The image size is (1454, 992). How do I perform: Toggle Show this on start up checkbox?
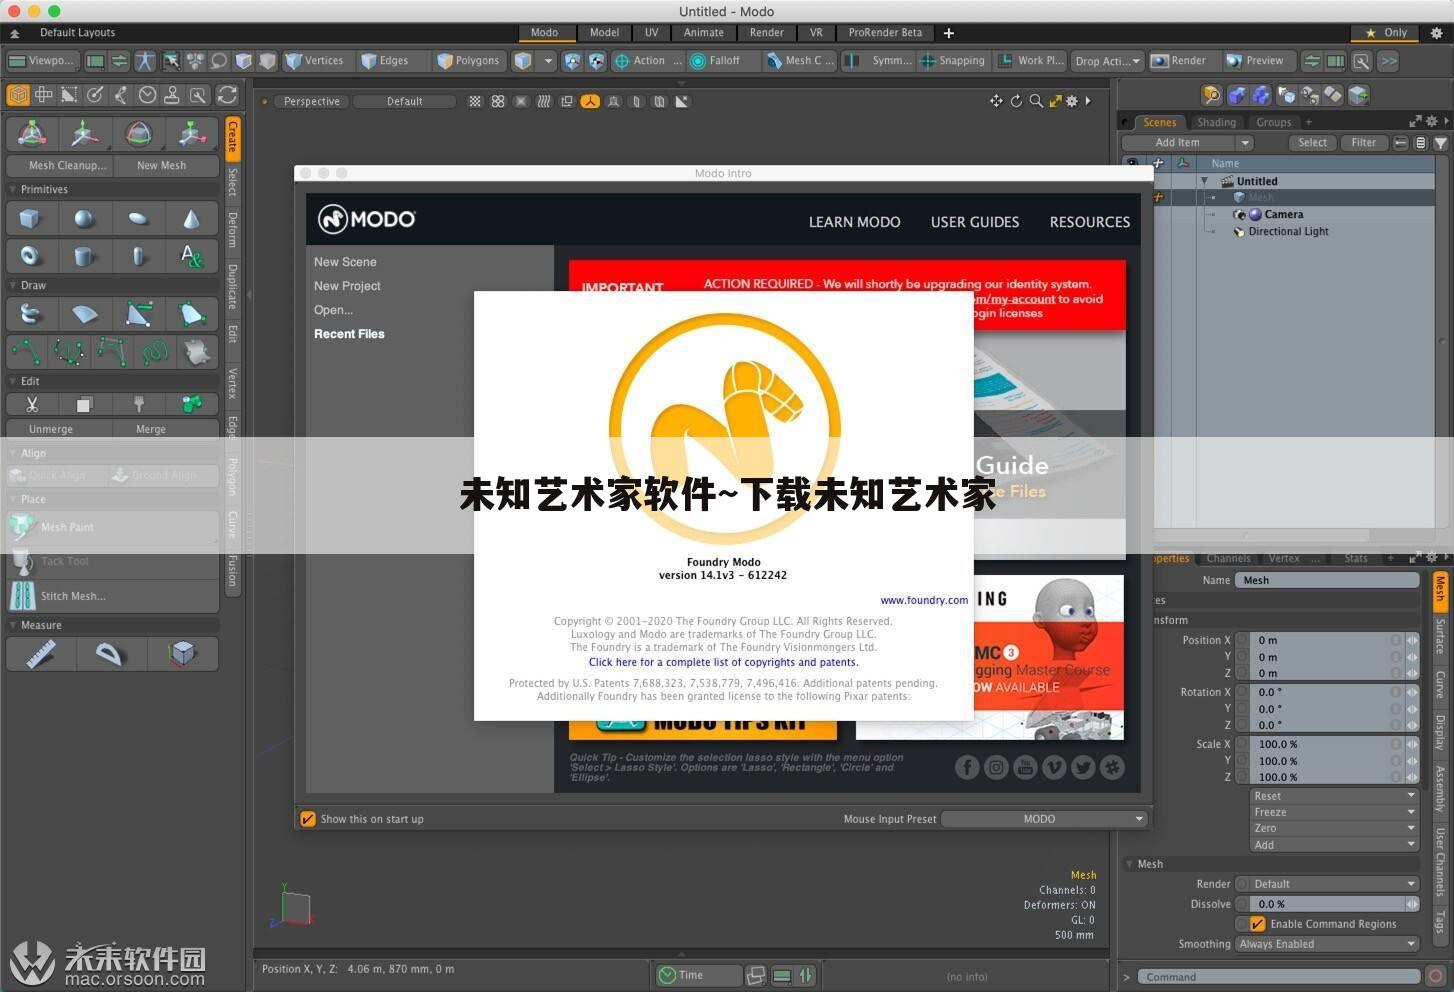(308, 819)
